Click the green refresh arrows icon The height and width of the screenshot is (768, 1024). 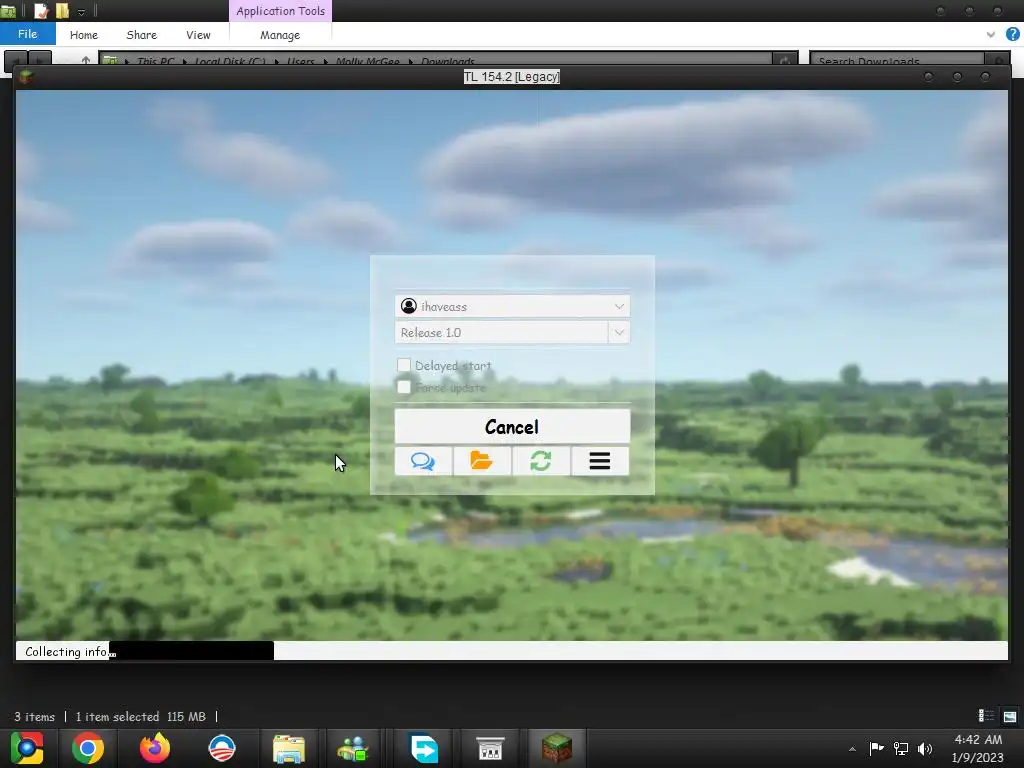(x=541, y=461)
